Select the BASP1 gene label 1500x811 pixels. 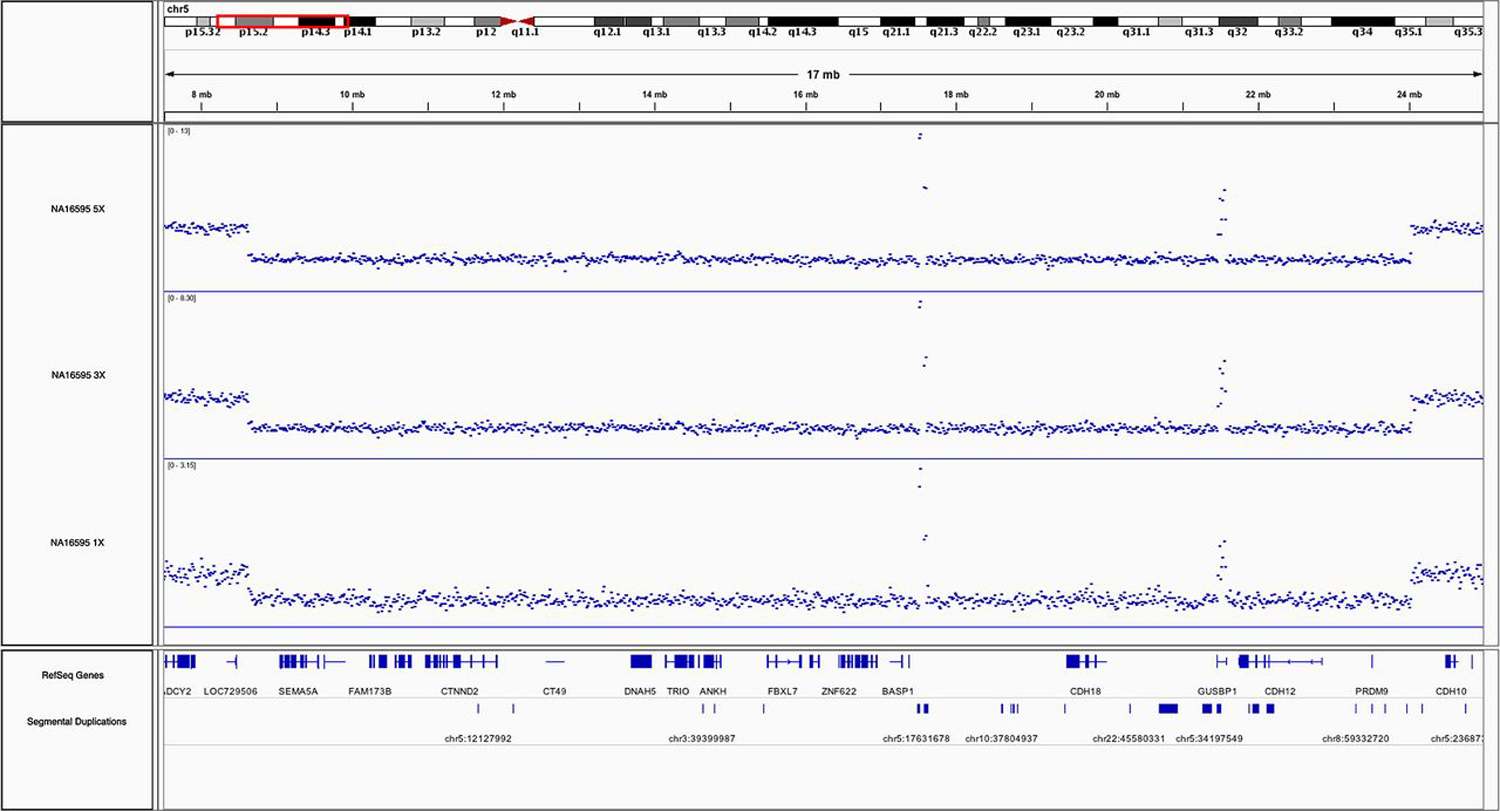[898, 690]
